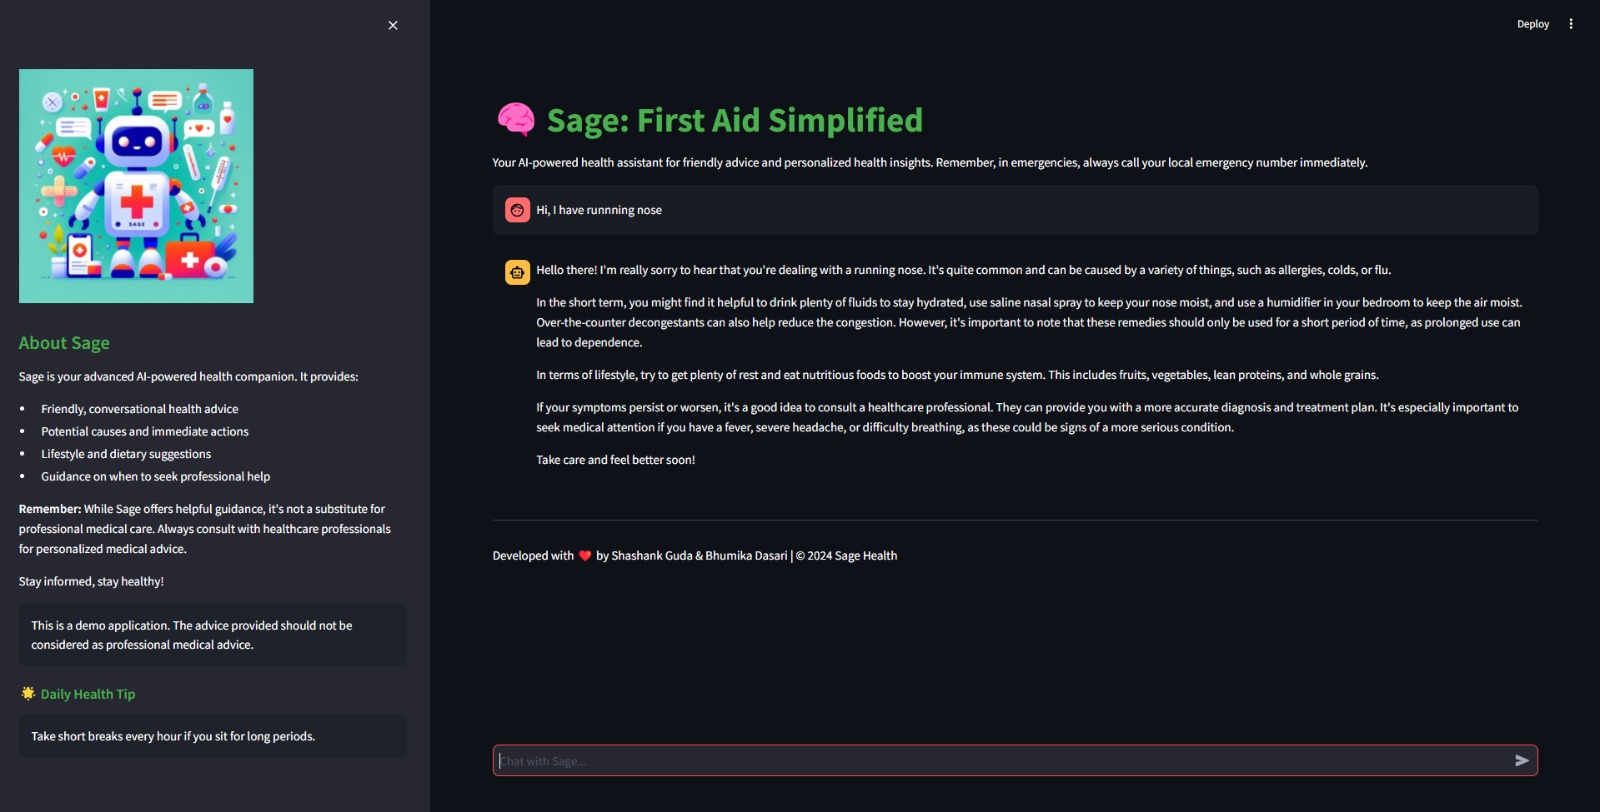Click the user avatar icon
This screenshot has width=1600, height=812.
[x=517, y=210]
